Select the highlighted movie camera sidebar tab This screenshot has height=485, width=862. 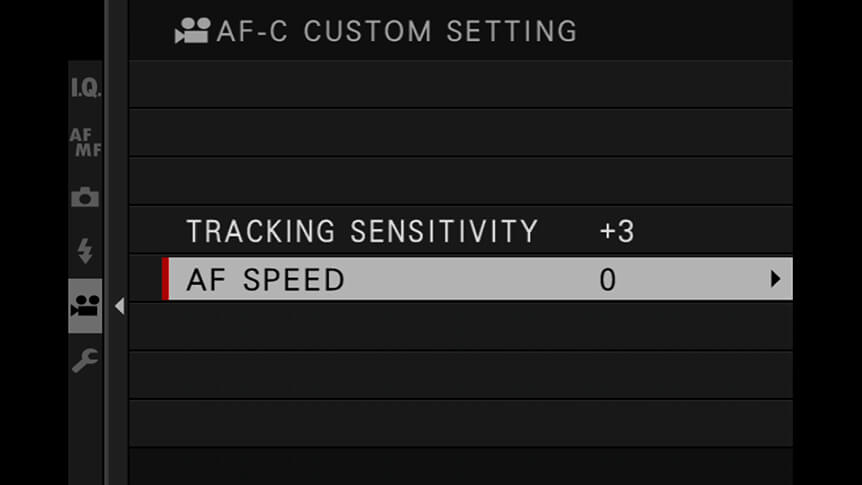click(85, 306)
